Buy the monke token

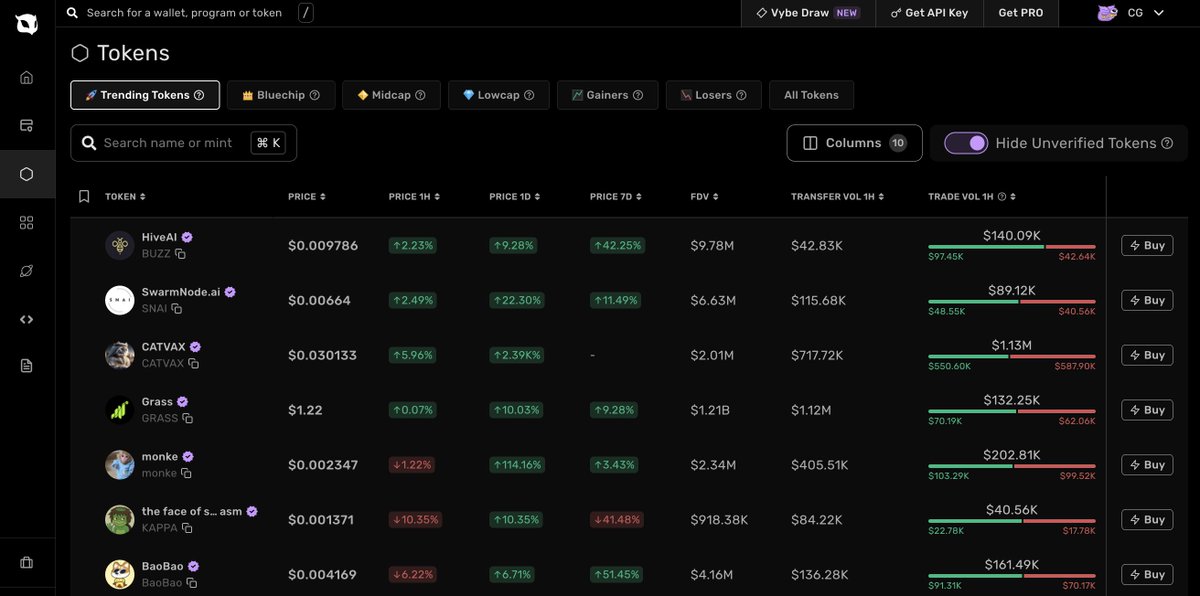point(1147,465)
